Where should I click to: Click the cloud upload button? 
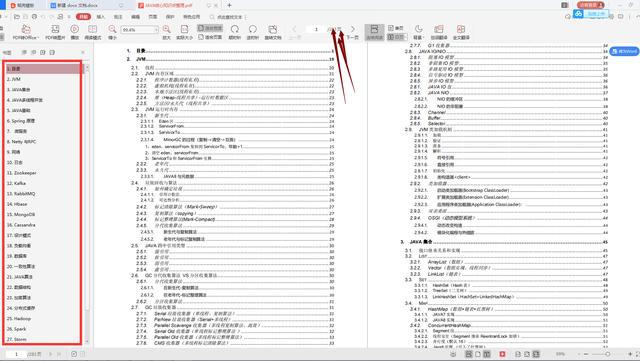(591, 14)
